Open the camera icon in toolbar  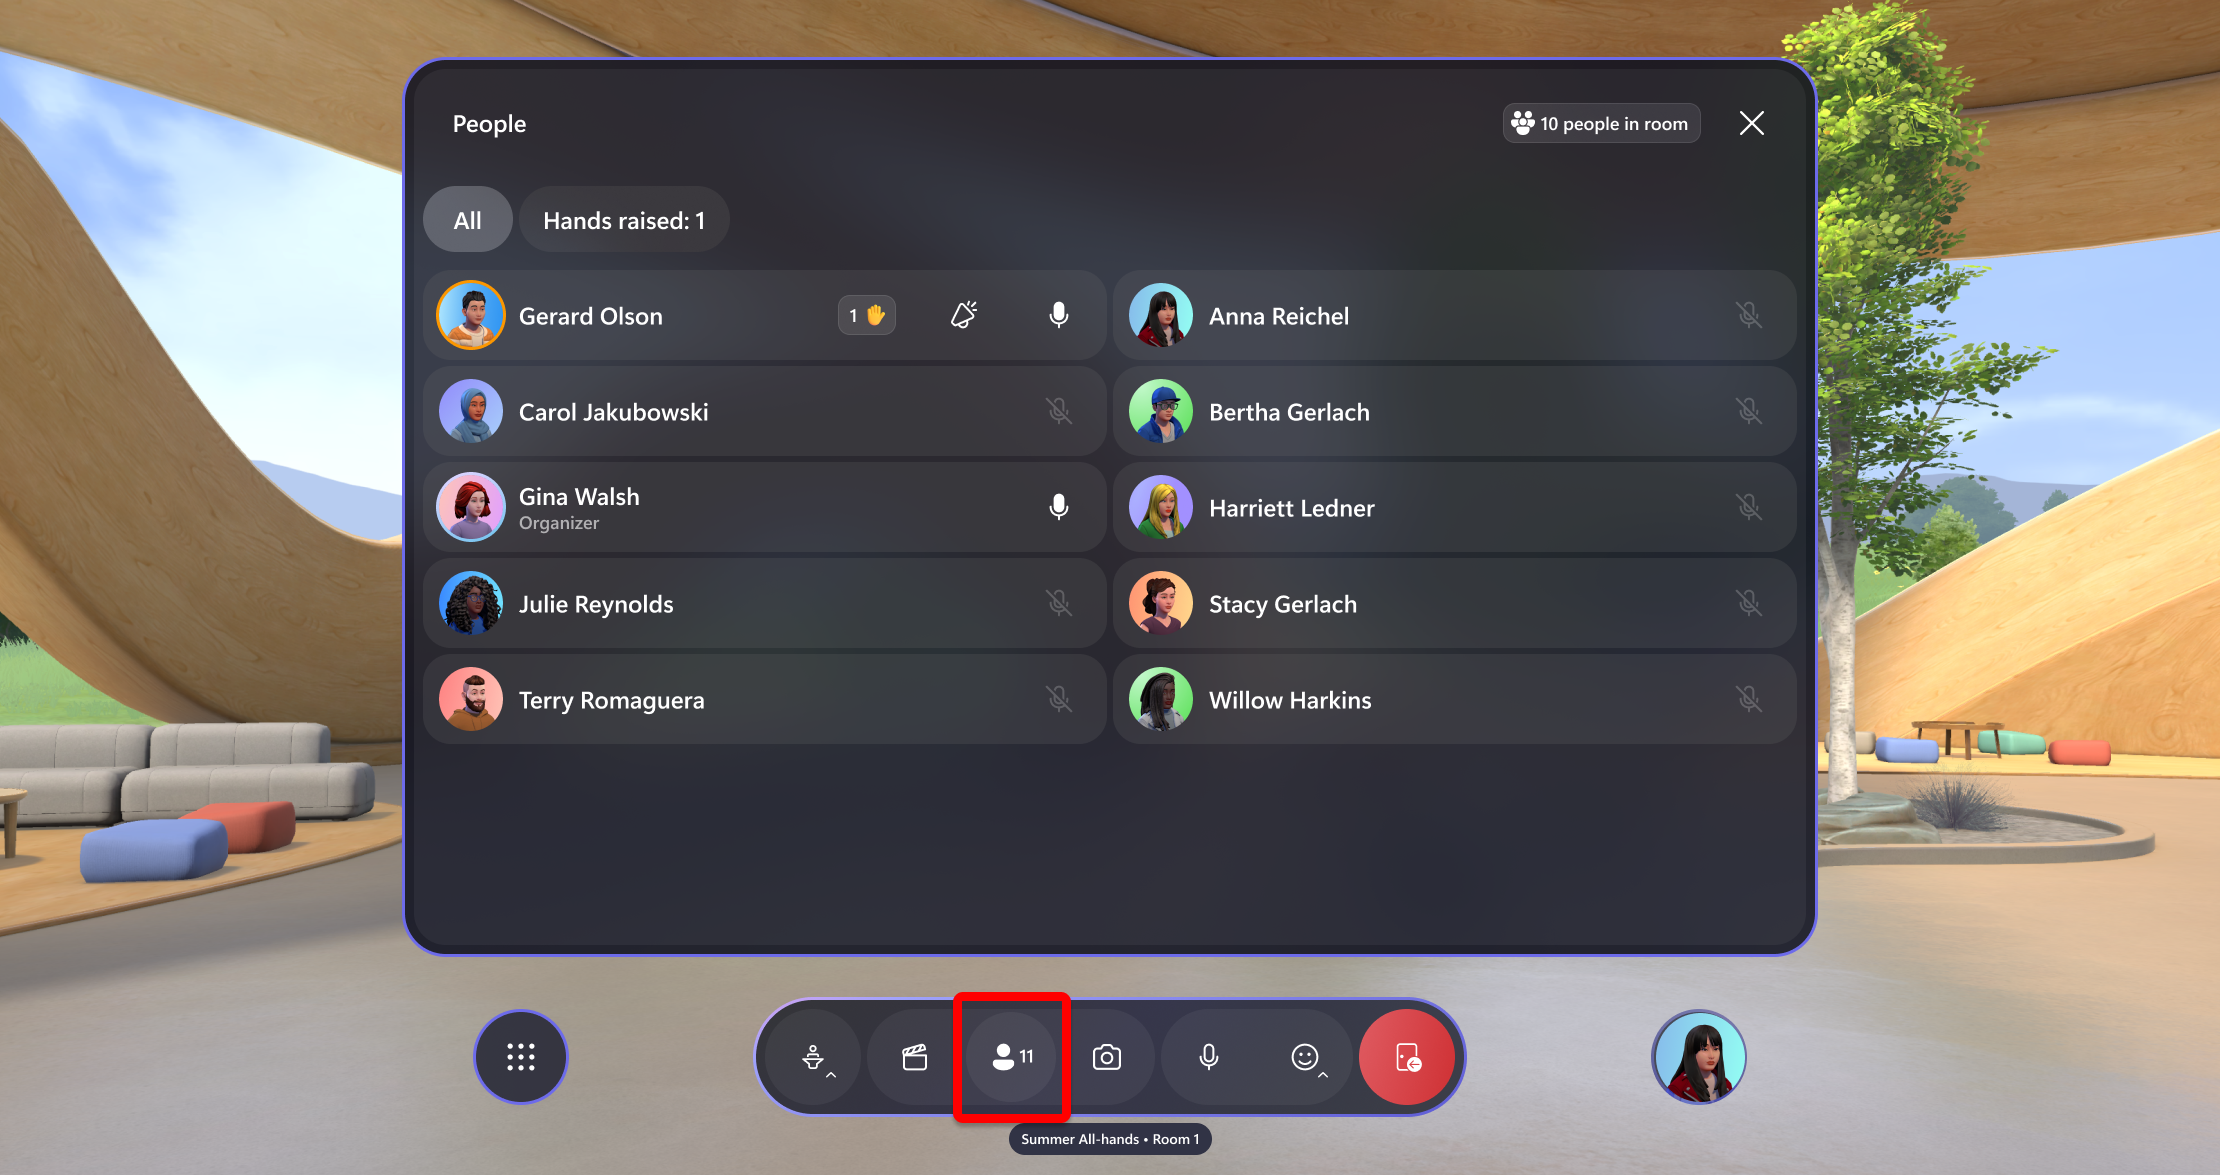(1109, 1058)
